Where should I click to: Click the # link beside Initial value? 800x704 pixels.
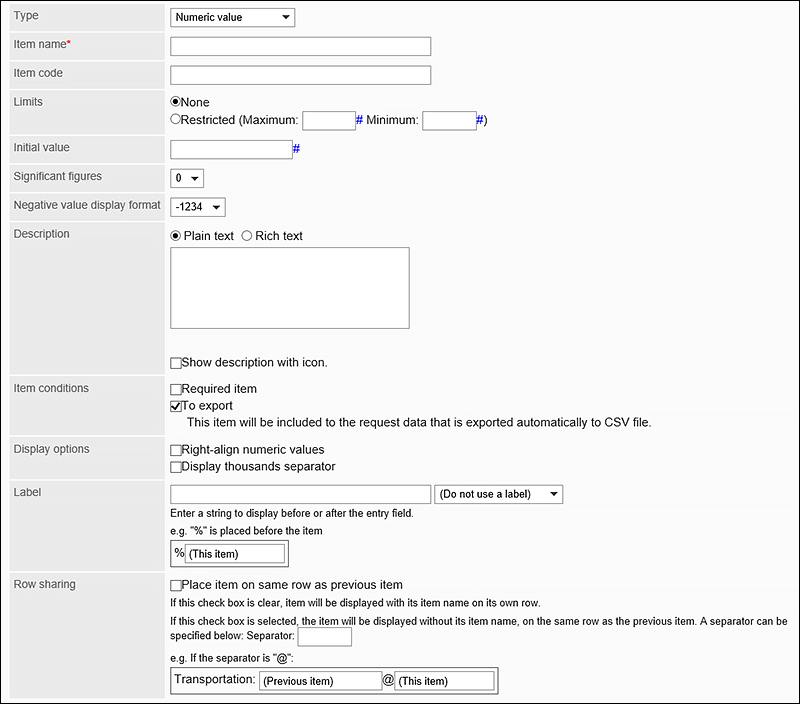[x=296, y=148]
